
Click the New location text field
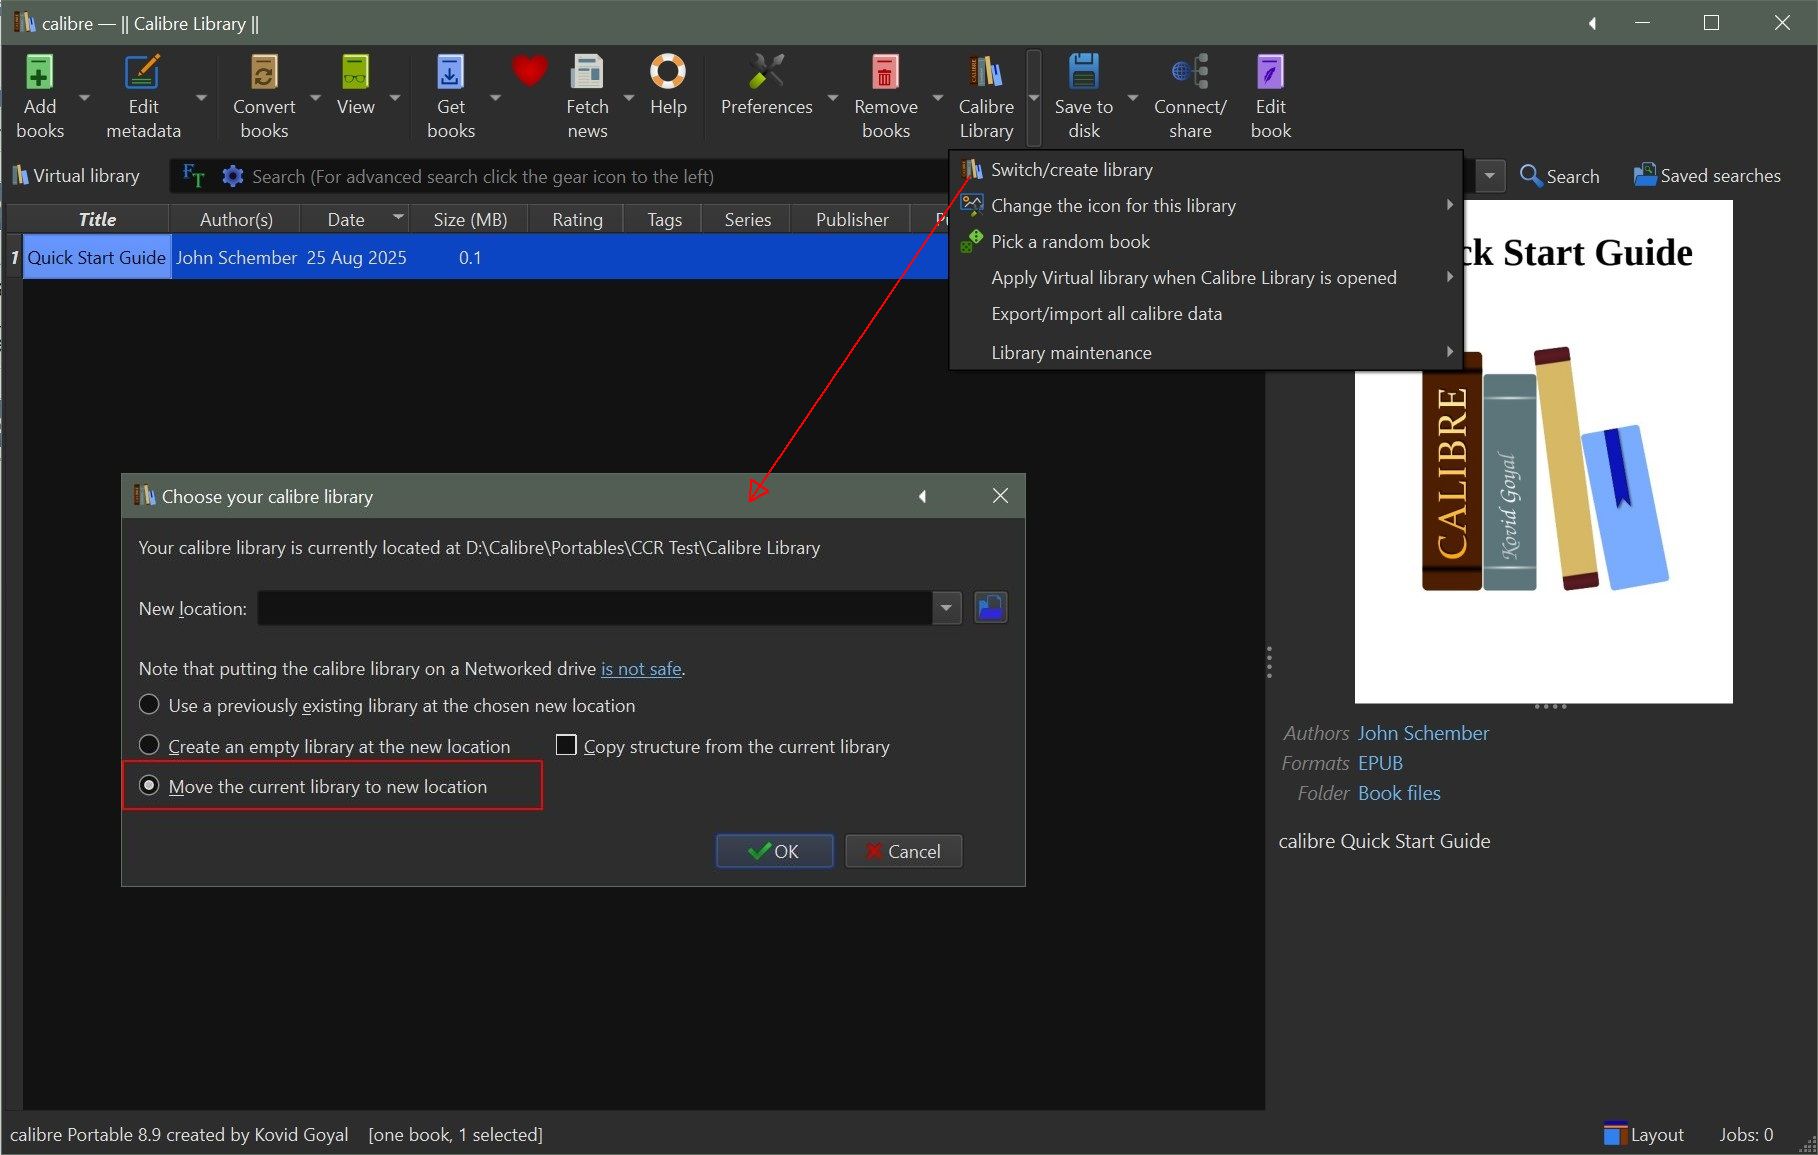coord(594,608)
